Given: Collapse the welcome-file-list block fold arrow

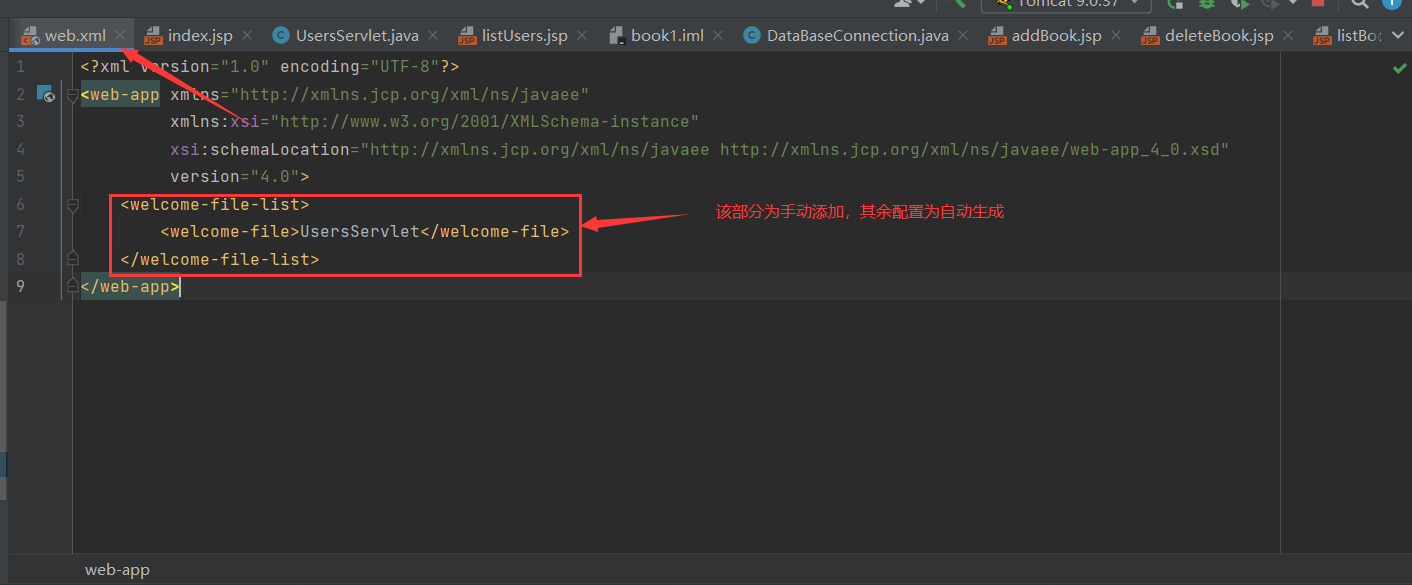Looking at the screenshot, I should pyautogui.click(x=72, y=206).
